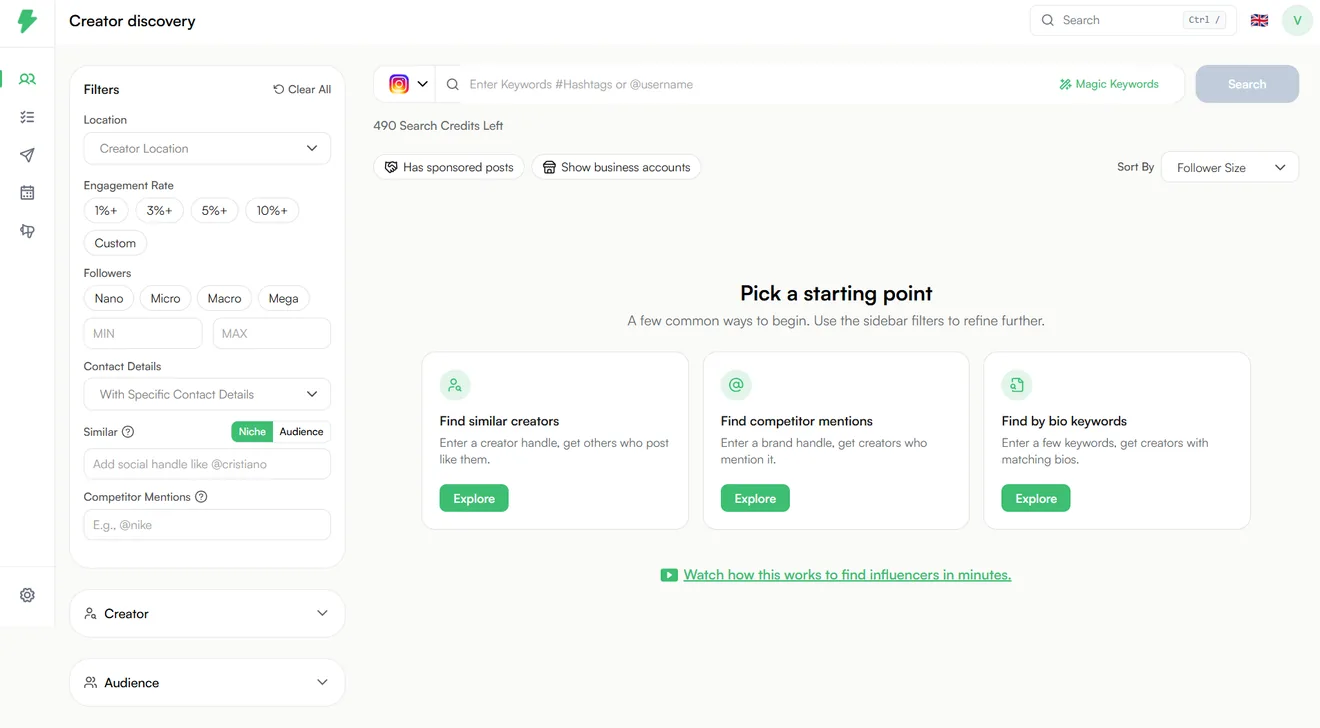This screenshot has width=1320, height=728.
Task: Select the Macro followers chip
Action: pos(224,298)
